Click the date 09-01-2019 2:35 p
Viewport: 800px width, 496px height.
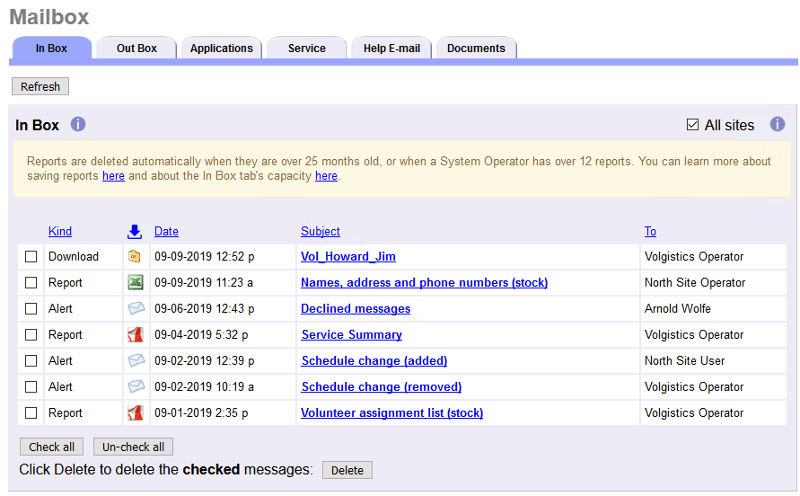coord(201,413)
